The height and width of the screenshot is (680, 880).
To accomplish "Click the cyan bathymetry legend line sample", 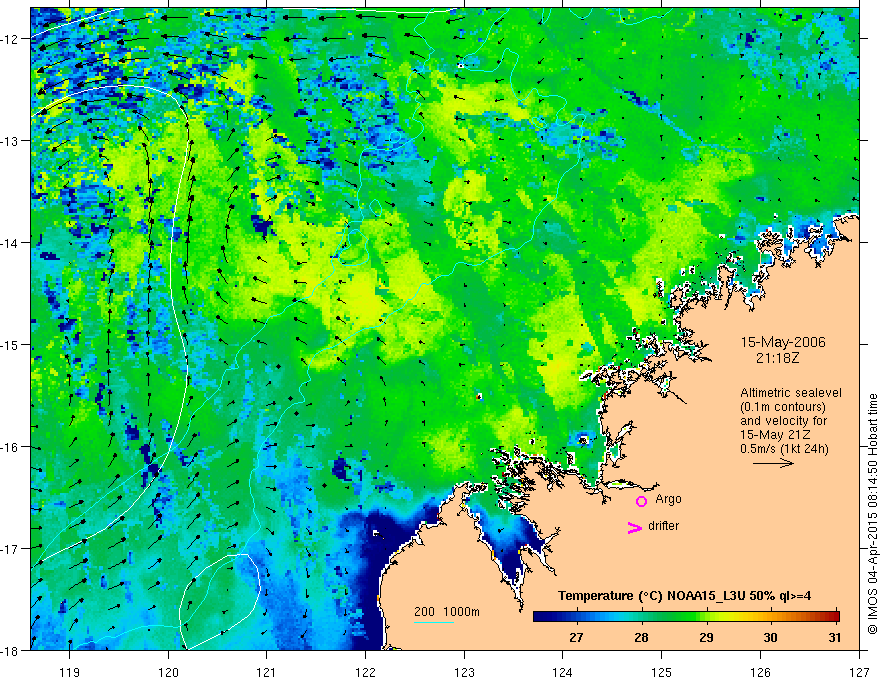I will click(x=434, y=622).
